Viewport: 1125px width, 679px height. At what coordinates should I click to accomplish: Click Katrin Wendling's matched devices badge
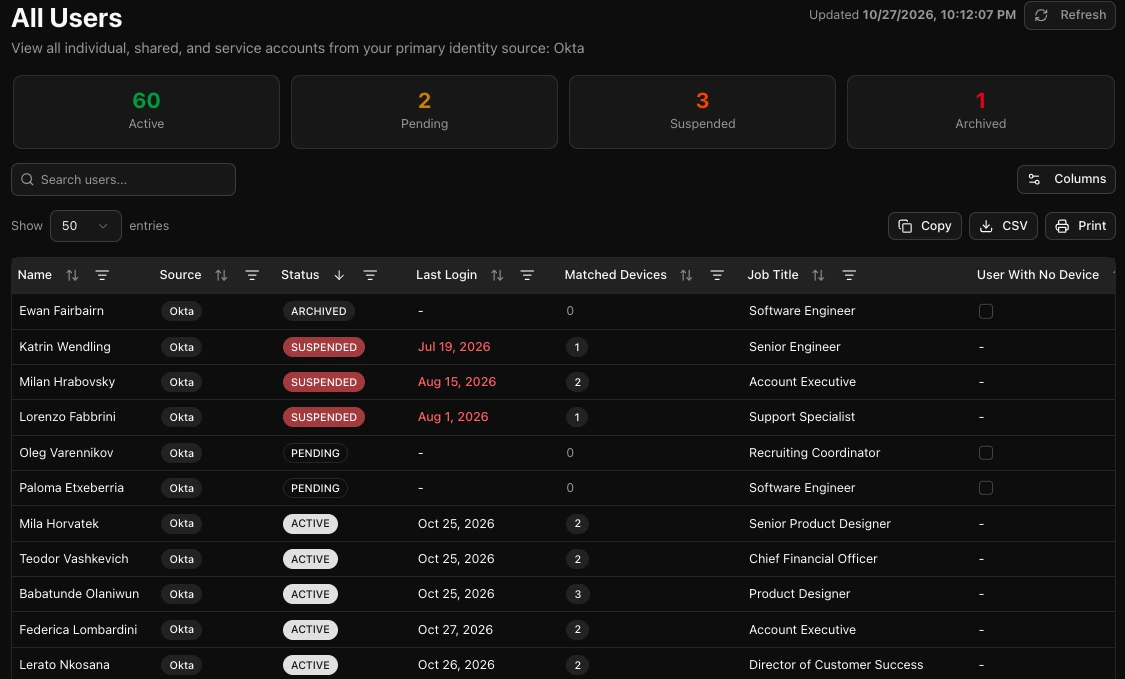(x=577, y=347)
